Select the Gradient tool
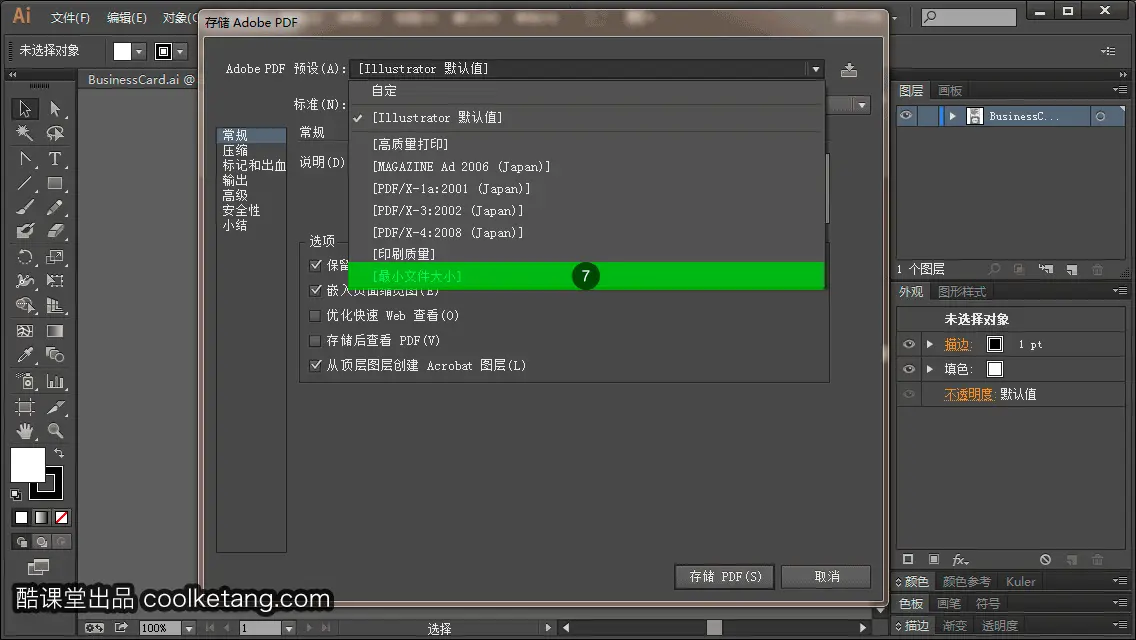 55,331
